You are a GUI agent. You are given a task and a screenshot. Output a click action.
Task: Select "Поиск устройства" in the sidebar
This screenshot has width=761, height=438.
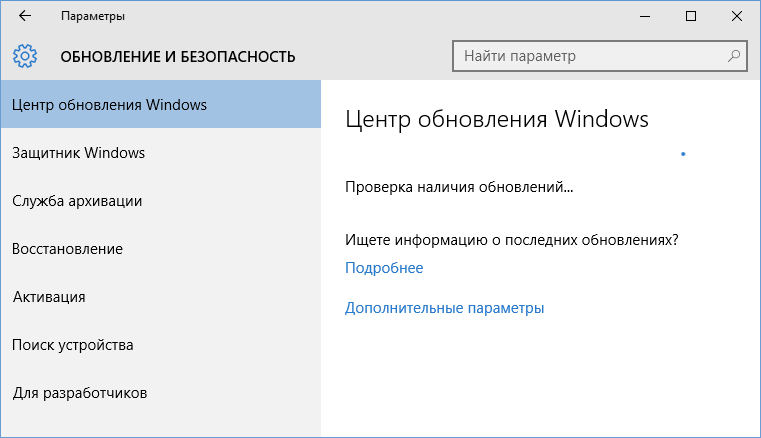pyautogui.click(x=161, y=345)
